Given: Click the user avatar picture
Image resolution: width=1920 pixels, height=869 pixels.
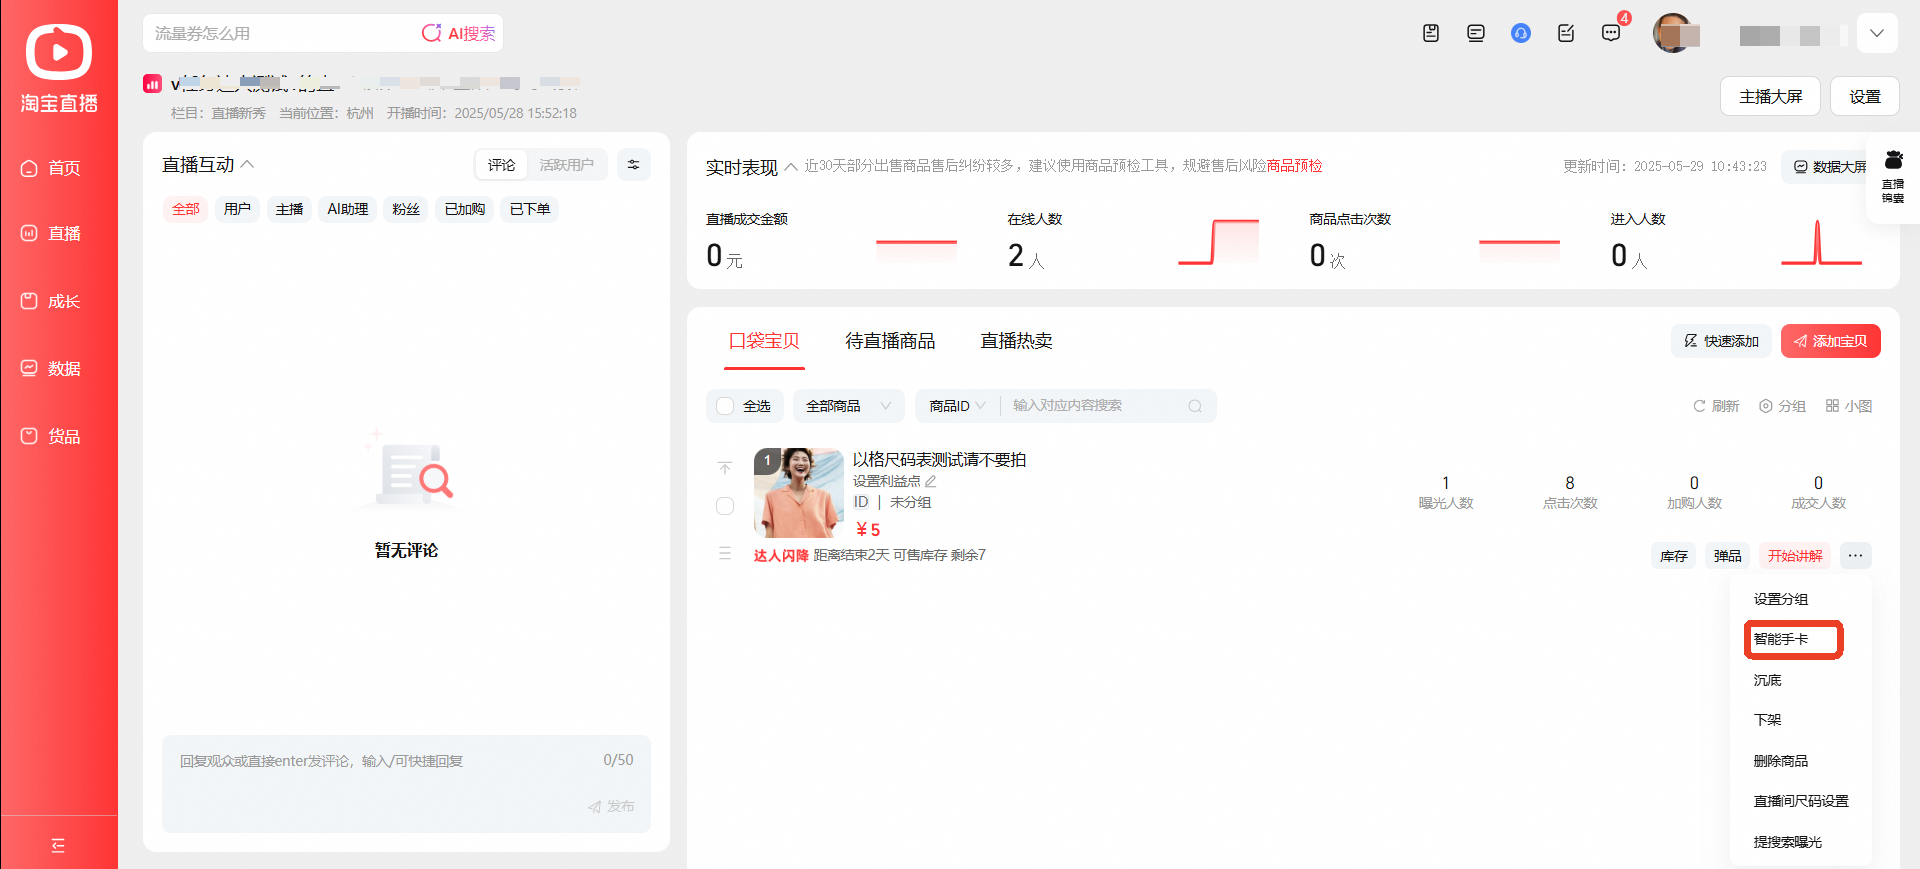Looking at the screenshot, I should (1672, 33).
